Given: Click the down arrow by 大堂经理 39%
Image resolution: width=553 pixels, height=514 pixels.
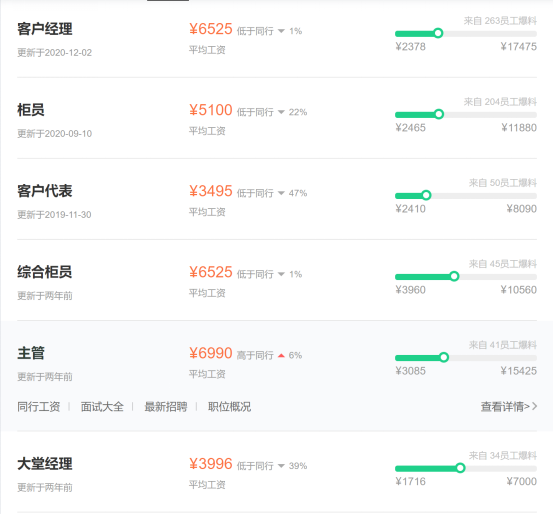Looking at the screenshot, I should tap(281, 466).
